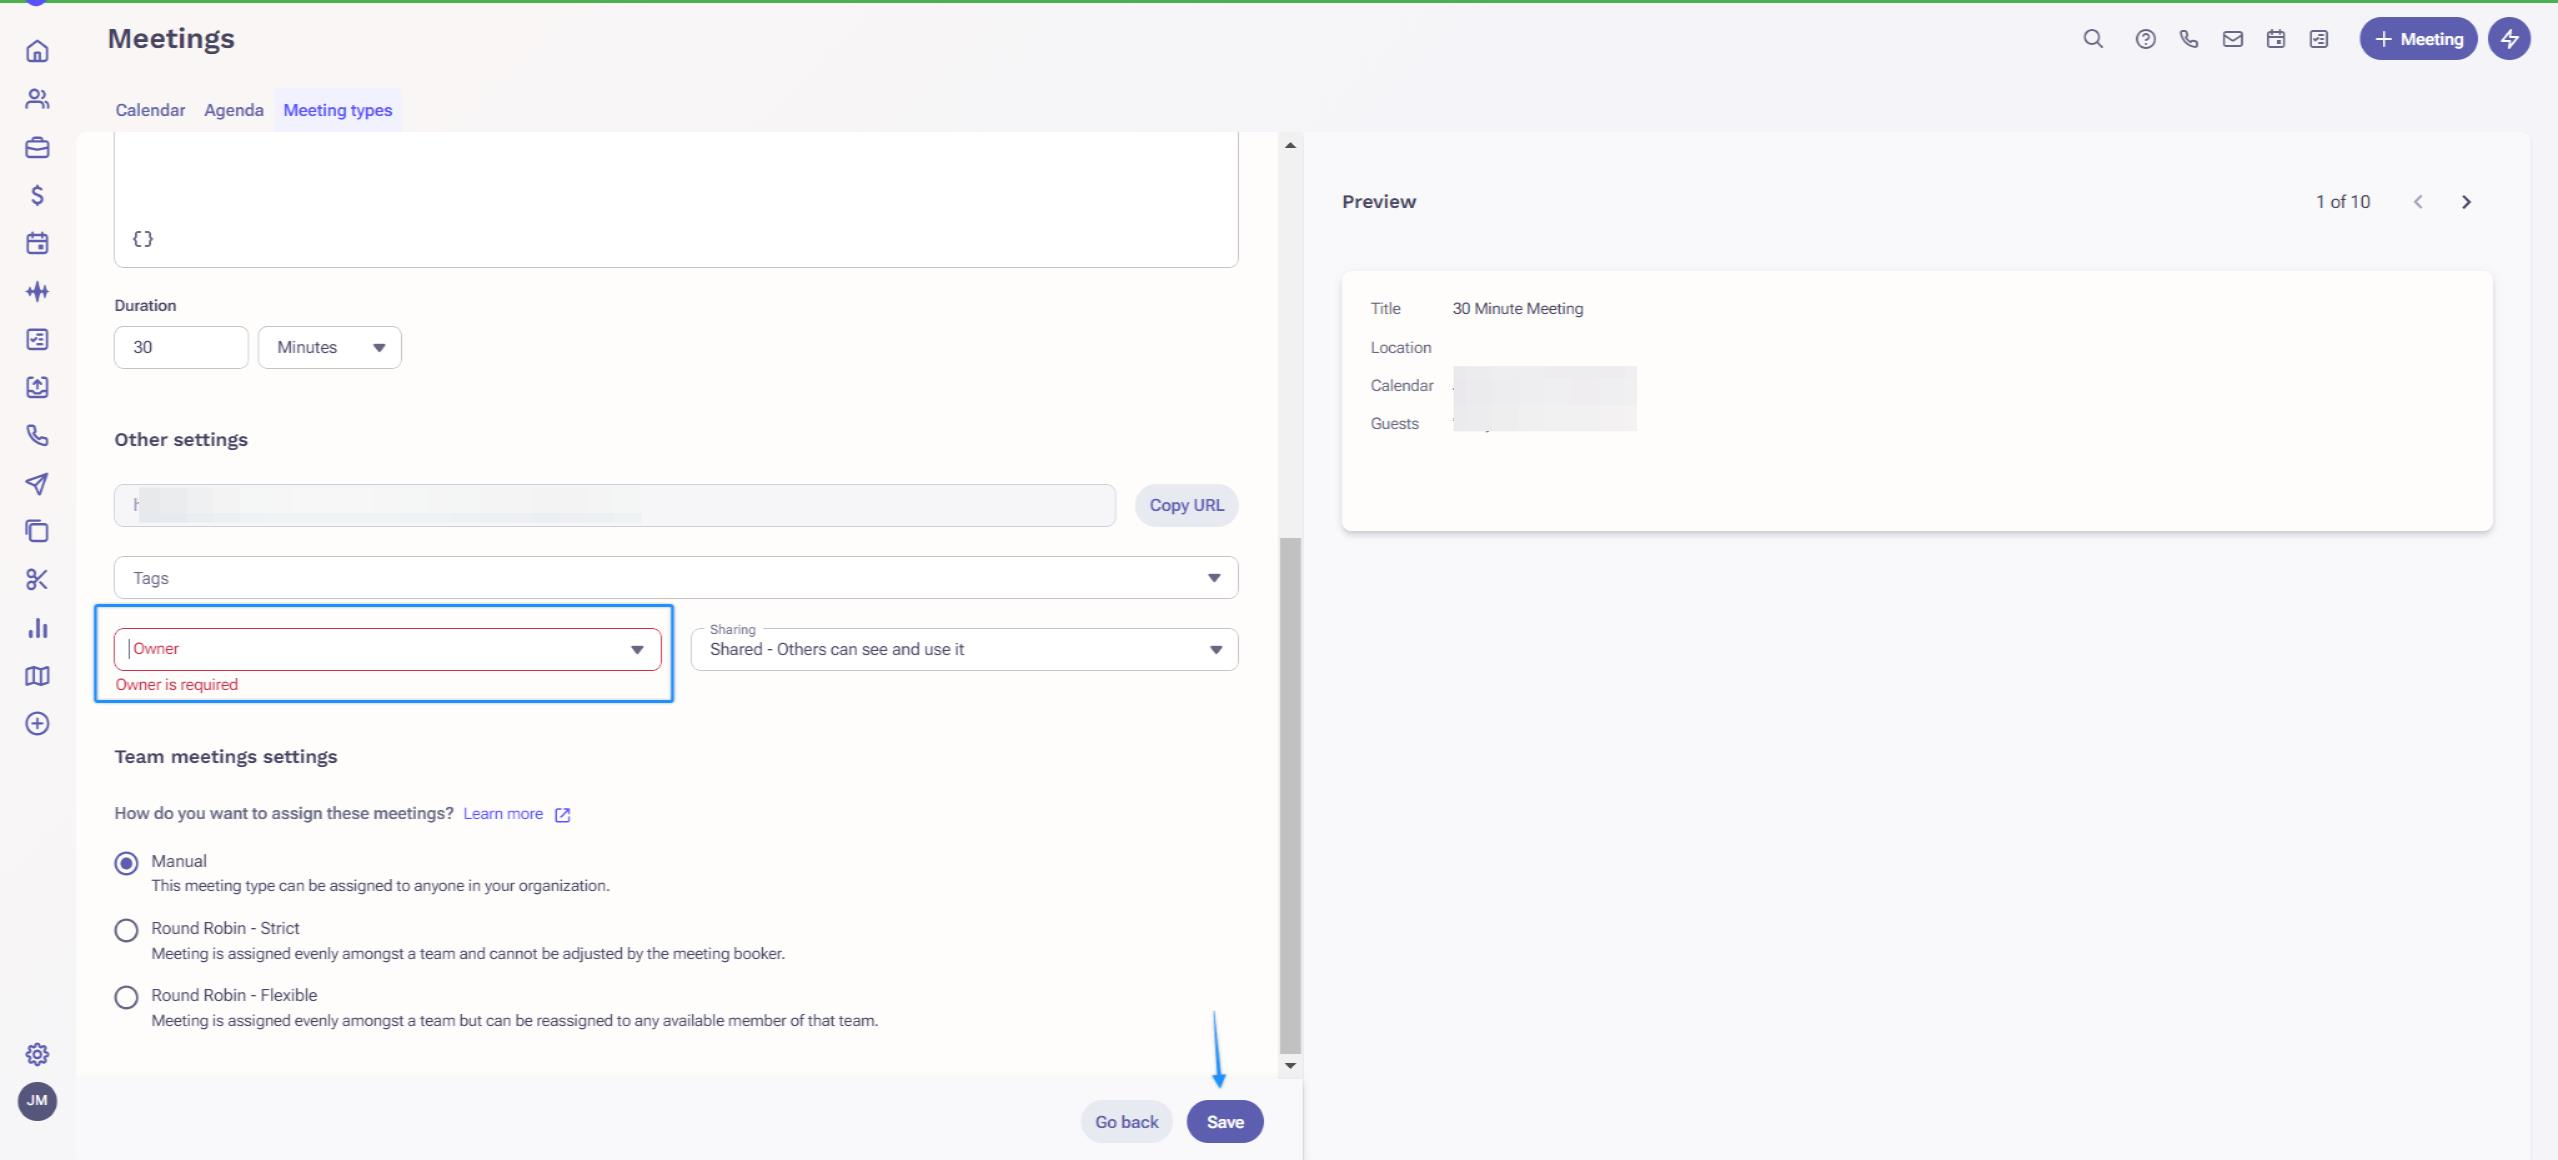
Task: Click the email envelope icon in header
Action: click(2232, 39)
